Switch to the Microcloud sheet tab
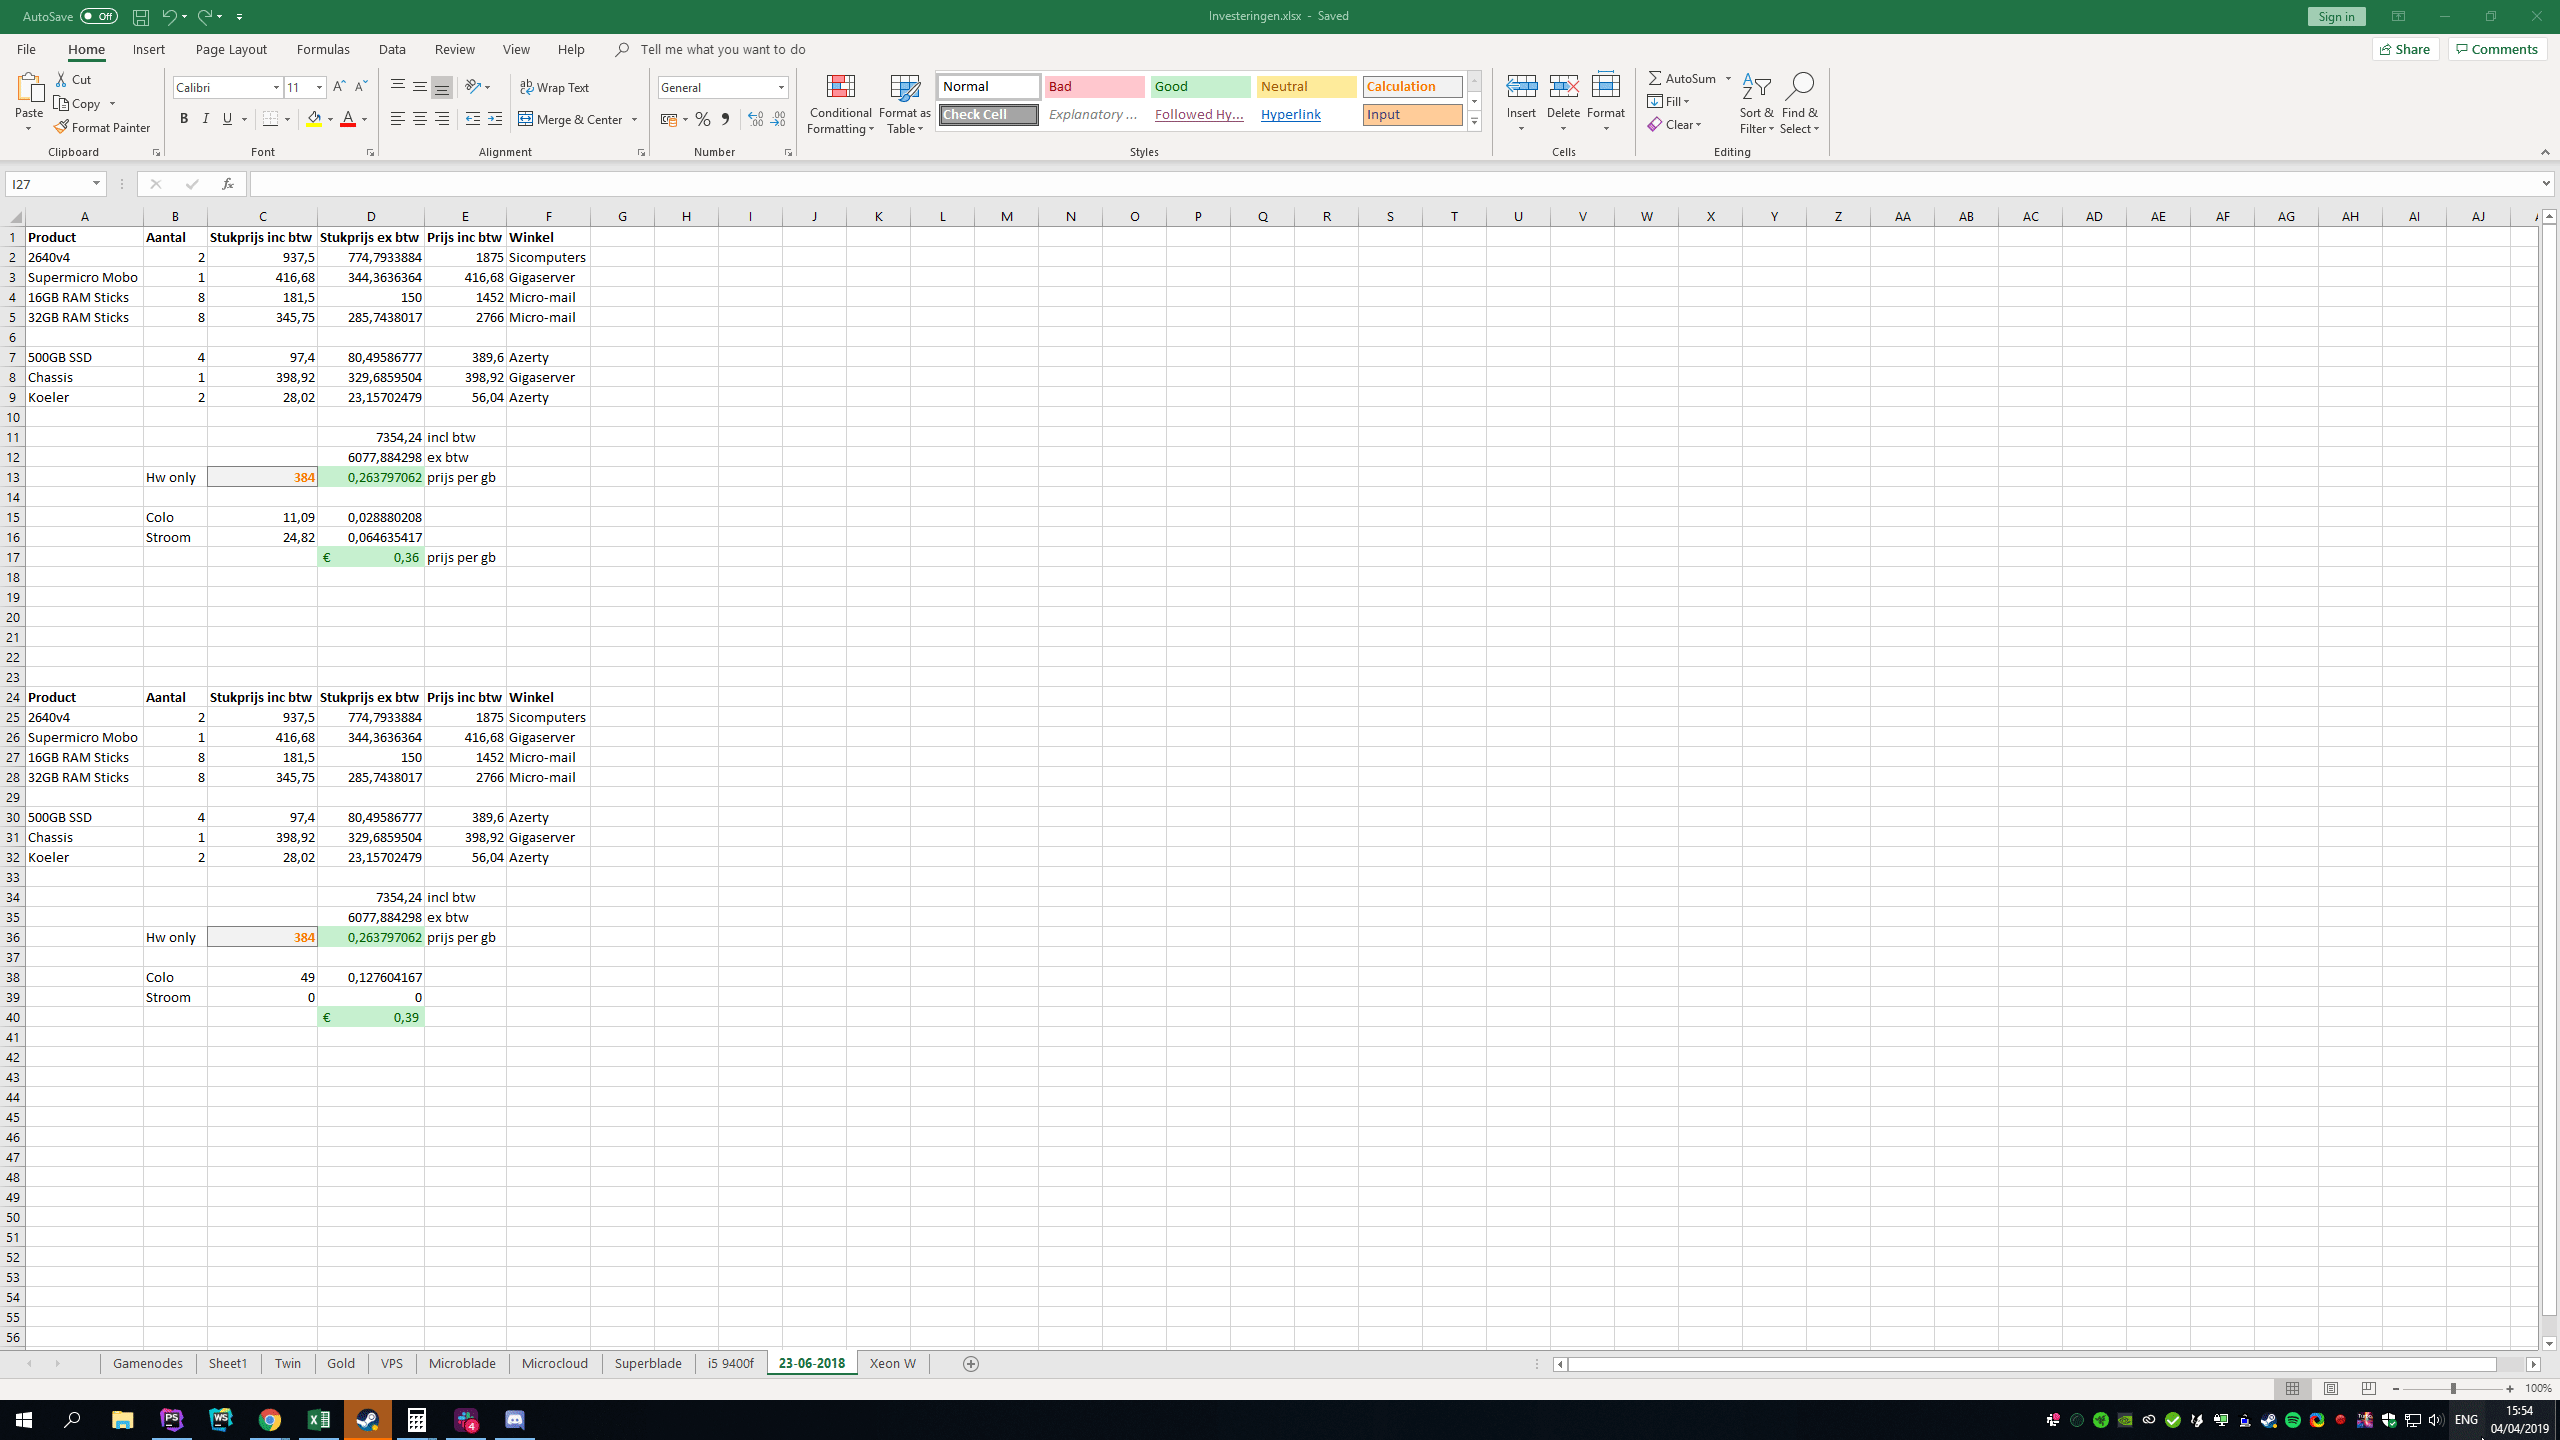This screenshot has height=1440, width=2560. pyautogui.click(x=555, y=1363)
